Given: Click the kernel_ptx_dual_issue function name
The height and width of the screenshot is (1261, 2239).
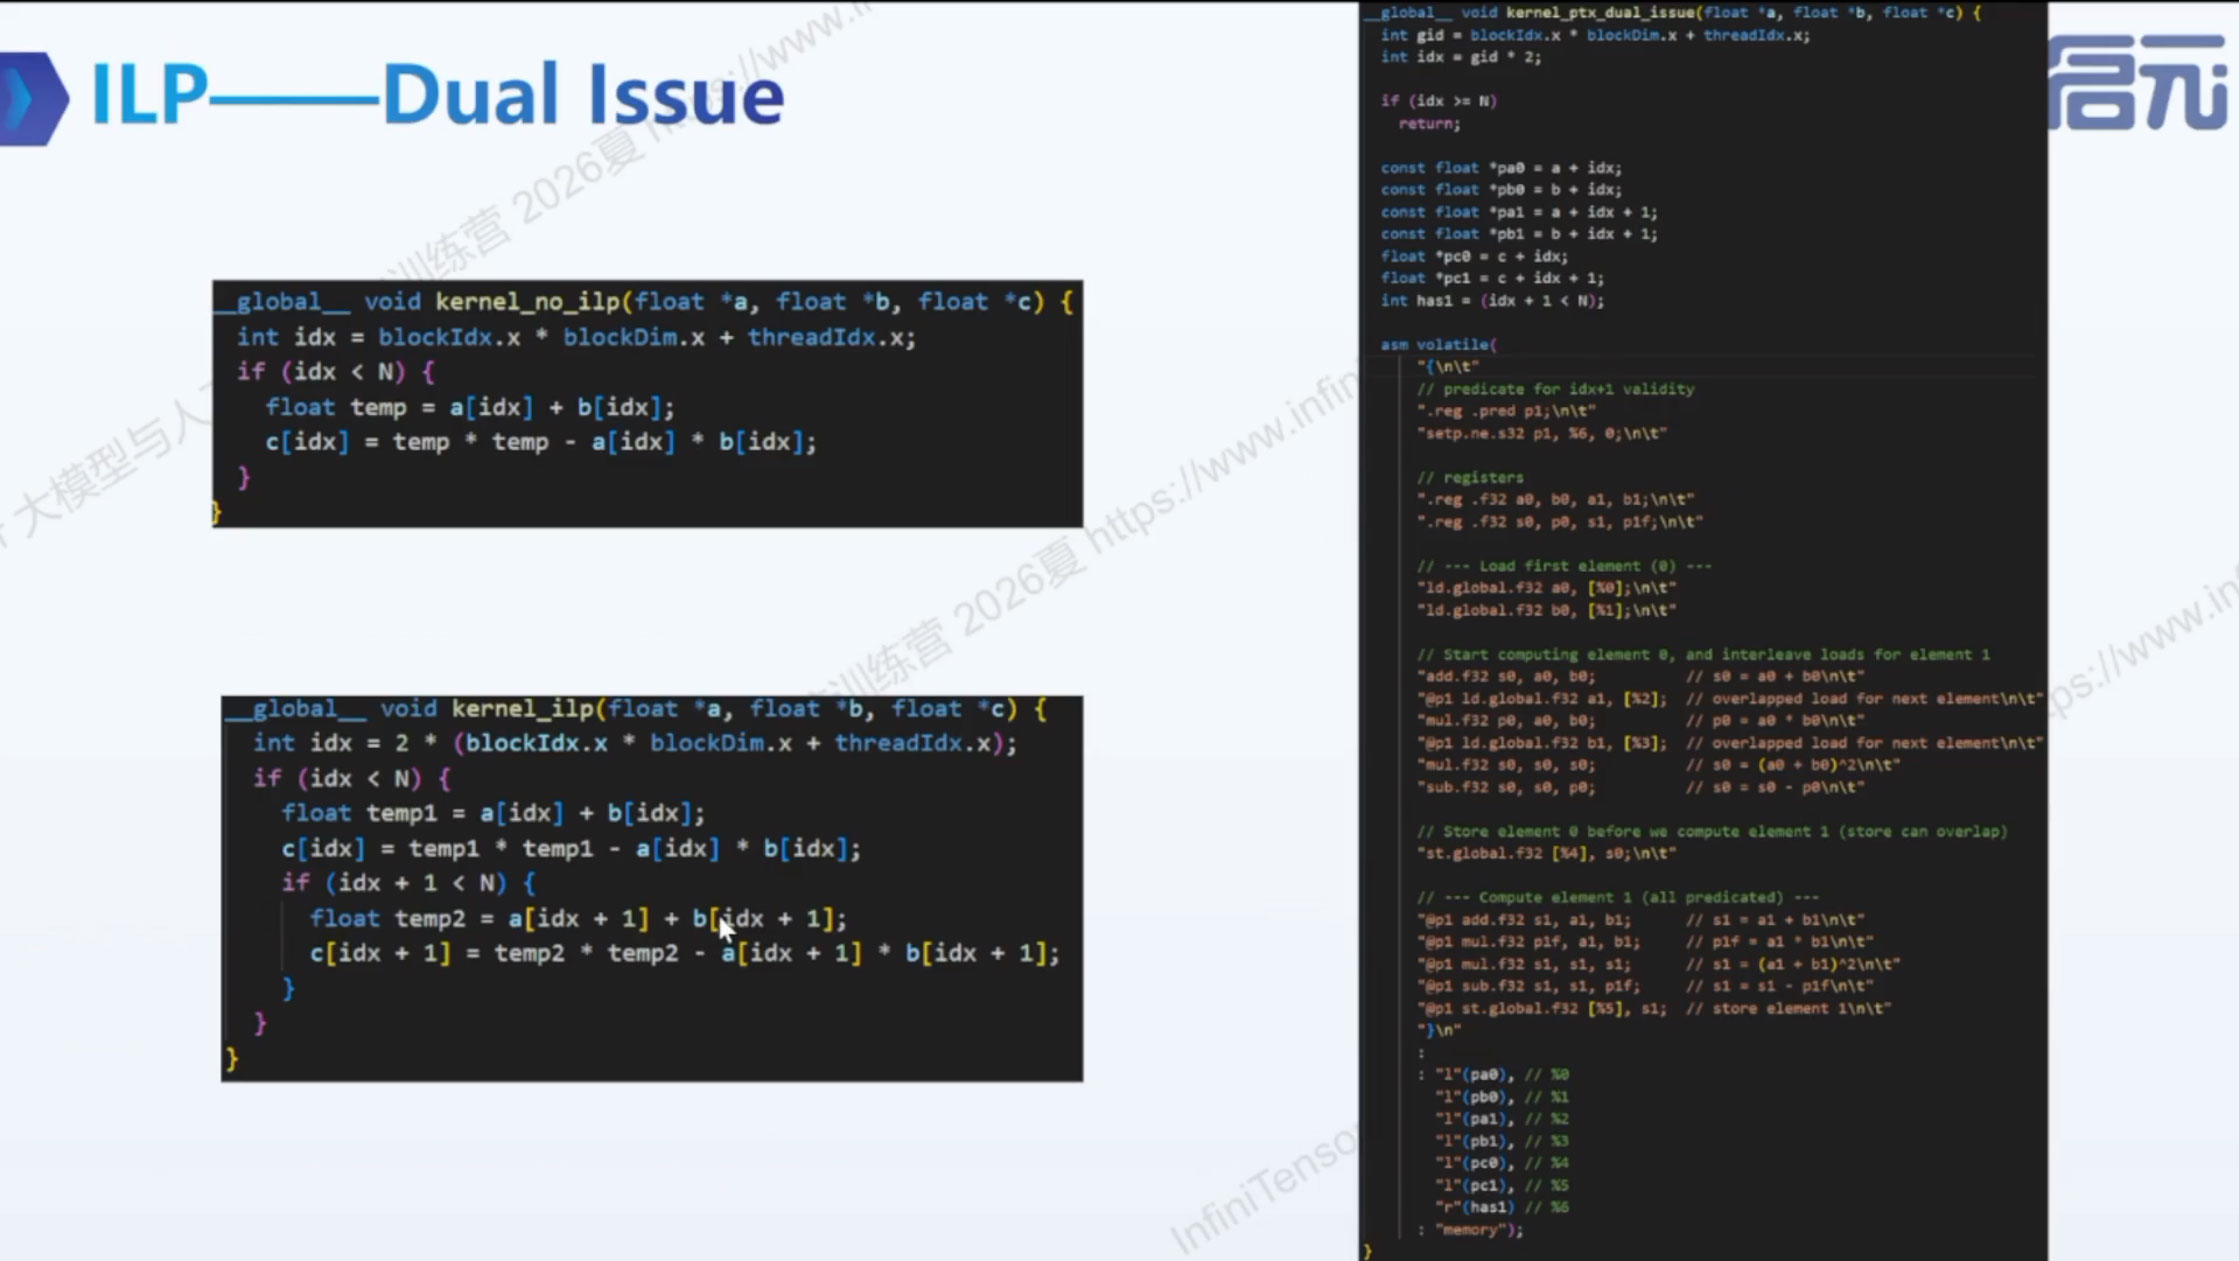Looking at the screenshot, I should 1600,12.
